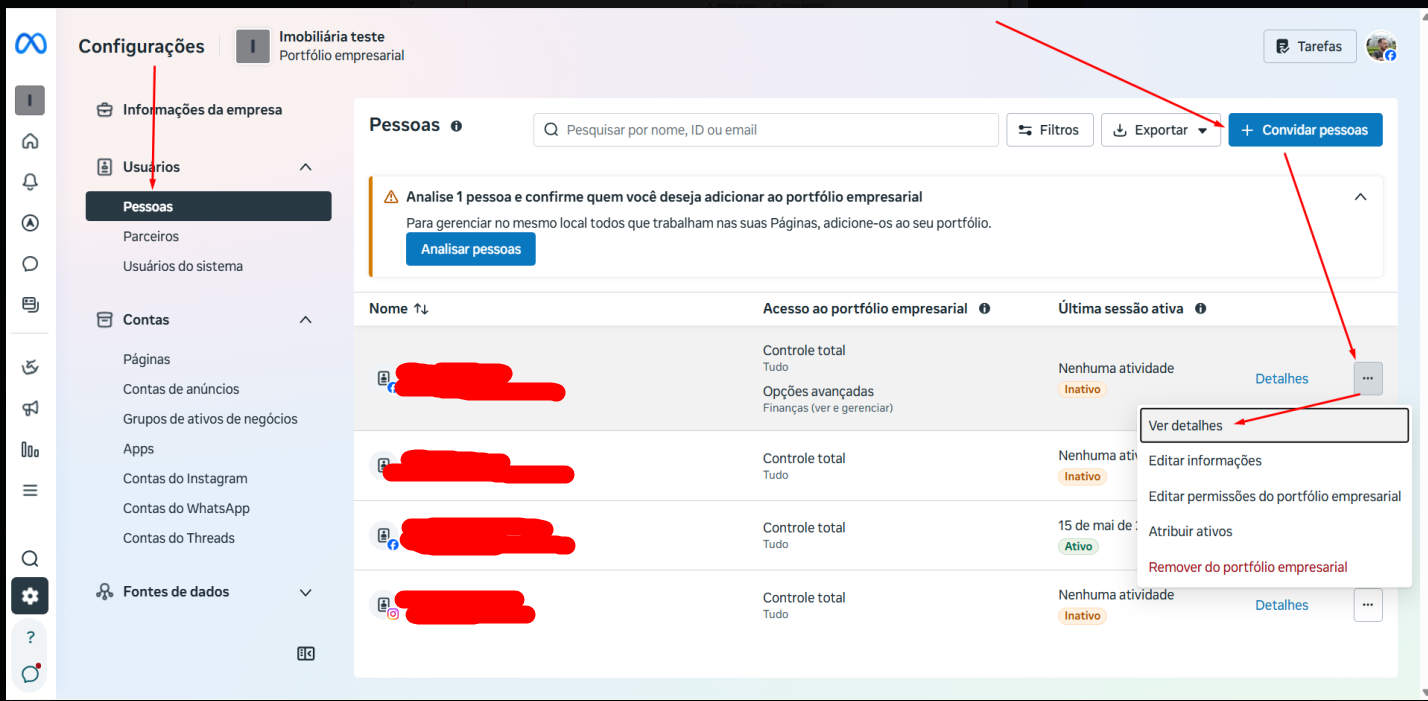1428x701 pixels.
Task: Click the Finanças (ver e gerenciar) text
Action: (x=828, y=408)
